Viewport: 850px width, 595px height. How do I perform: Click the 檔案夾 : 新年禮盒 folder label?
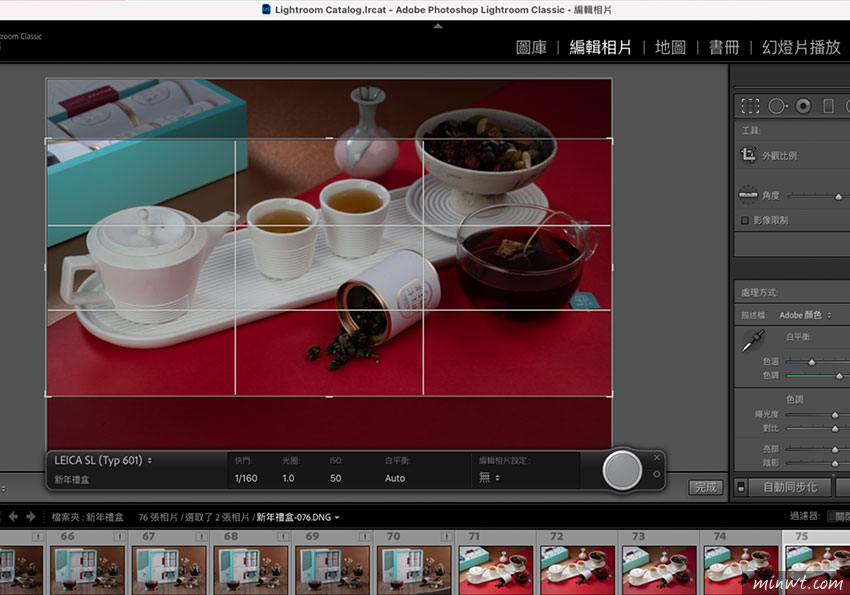tap(87, 517)
